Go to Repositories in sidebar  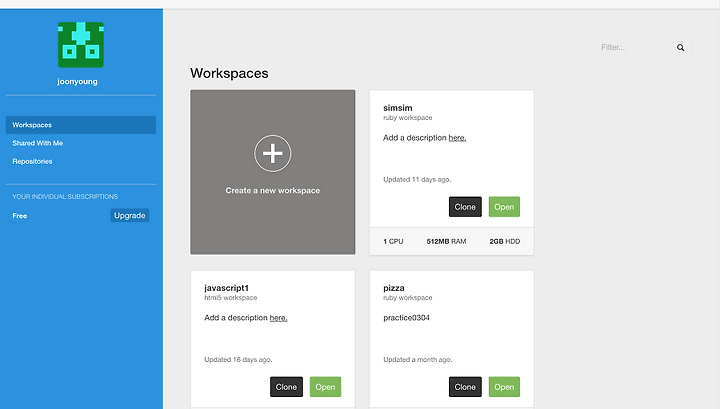pos(32,162)
